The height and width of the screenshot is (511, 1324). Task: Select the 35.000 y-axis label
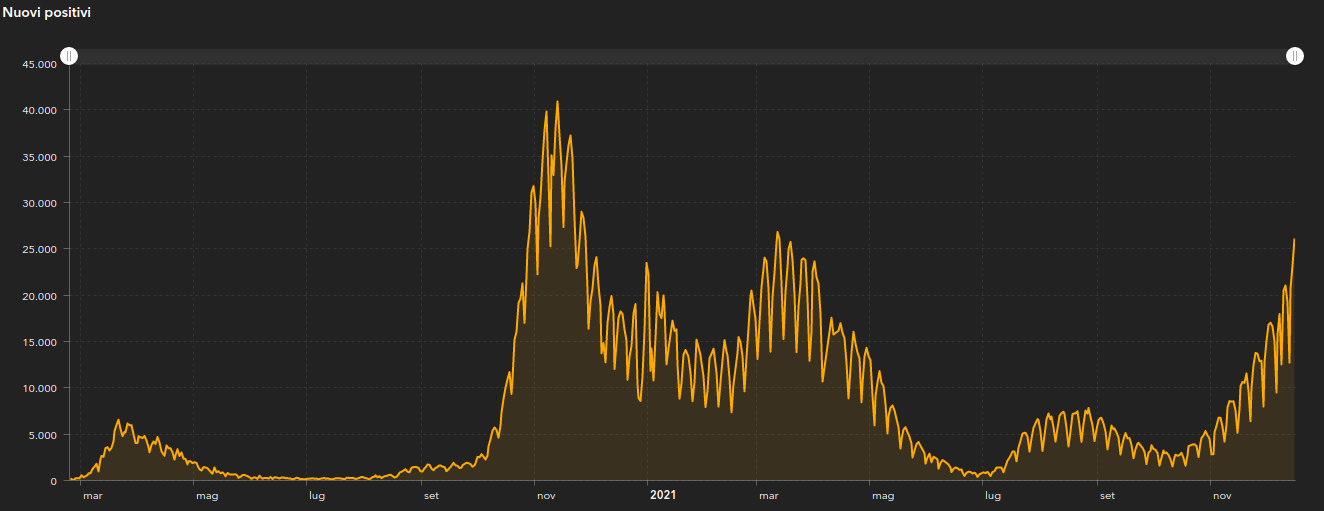coord(39,157)
